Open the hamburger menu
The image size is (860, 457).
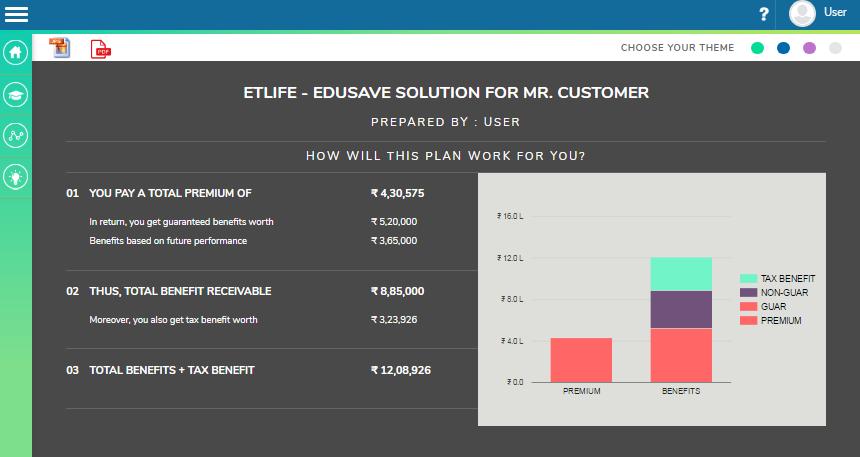pyautogui.click(x=16, y=14)
